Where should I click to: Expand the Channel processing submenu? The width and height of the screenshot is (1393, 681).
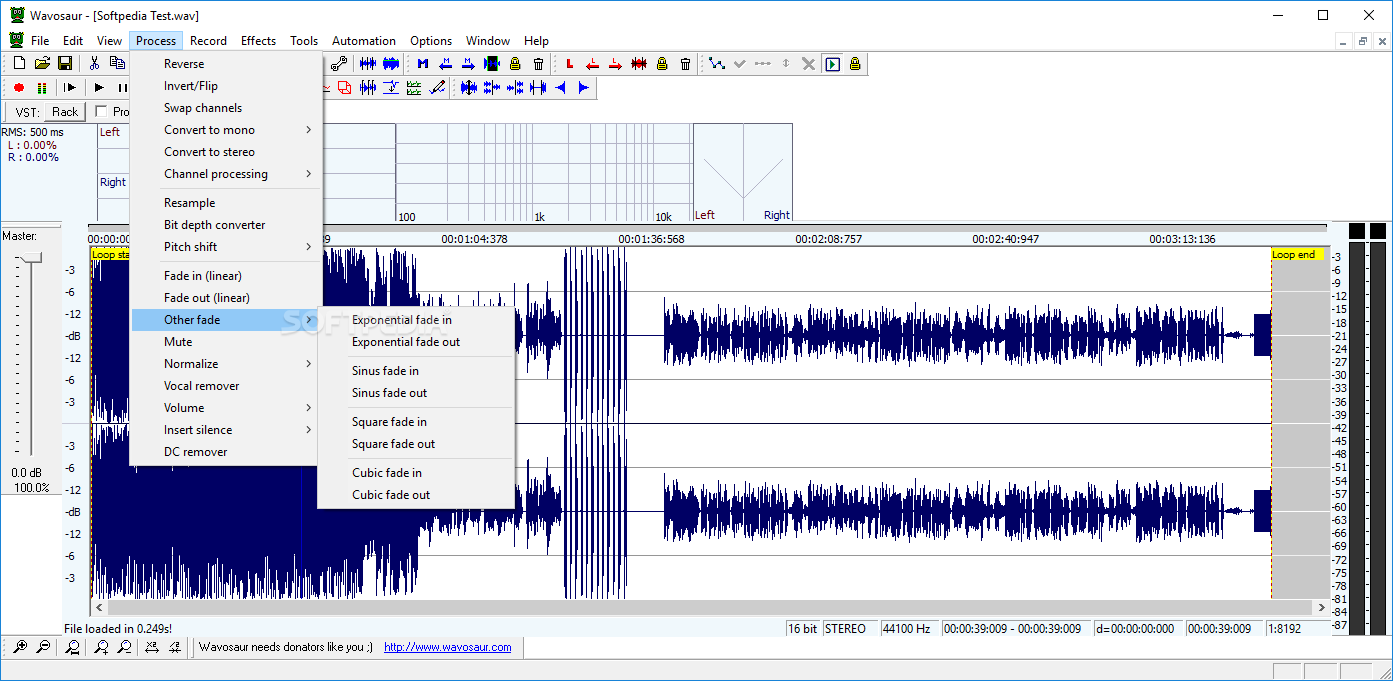pos(226,174)
